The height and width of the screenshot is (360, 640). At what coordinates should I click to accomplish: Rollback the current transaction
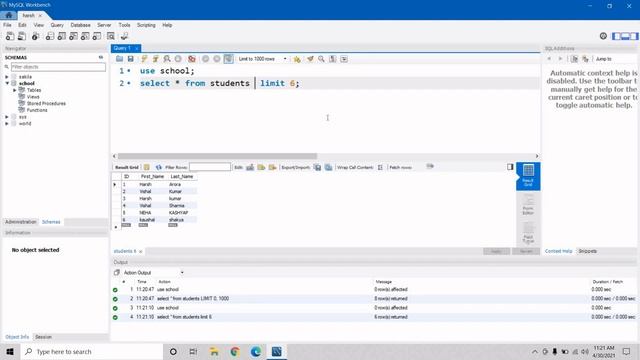pyautogui.click(x=217, y=59)
